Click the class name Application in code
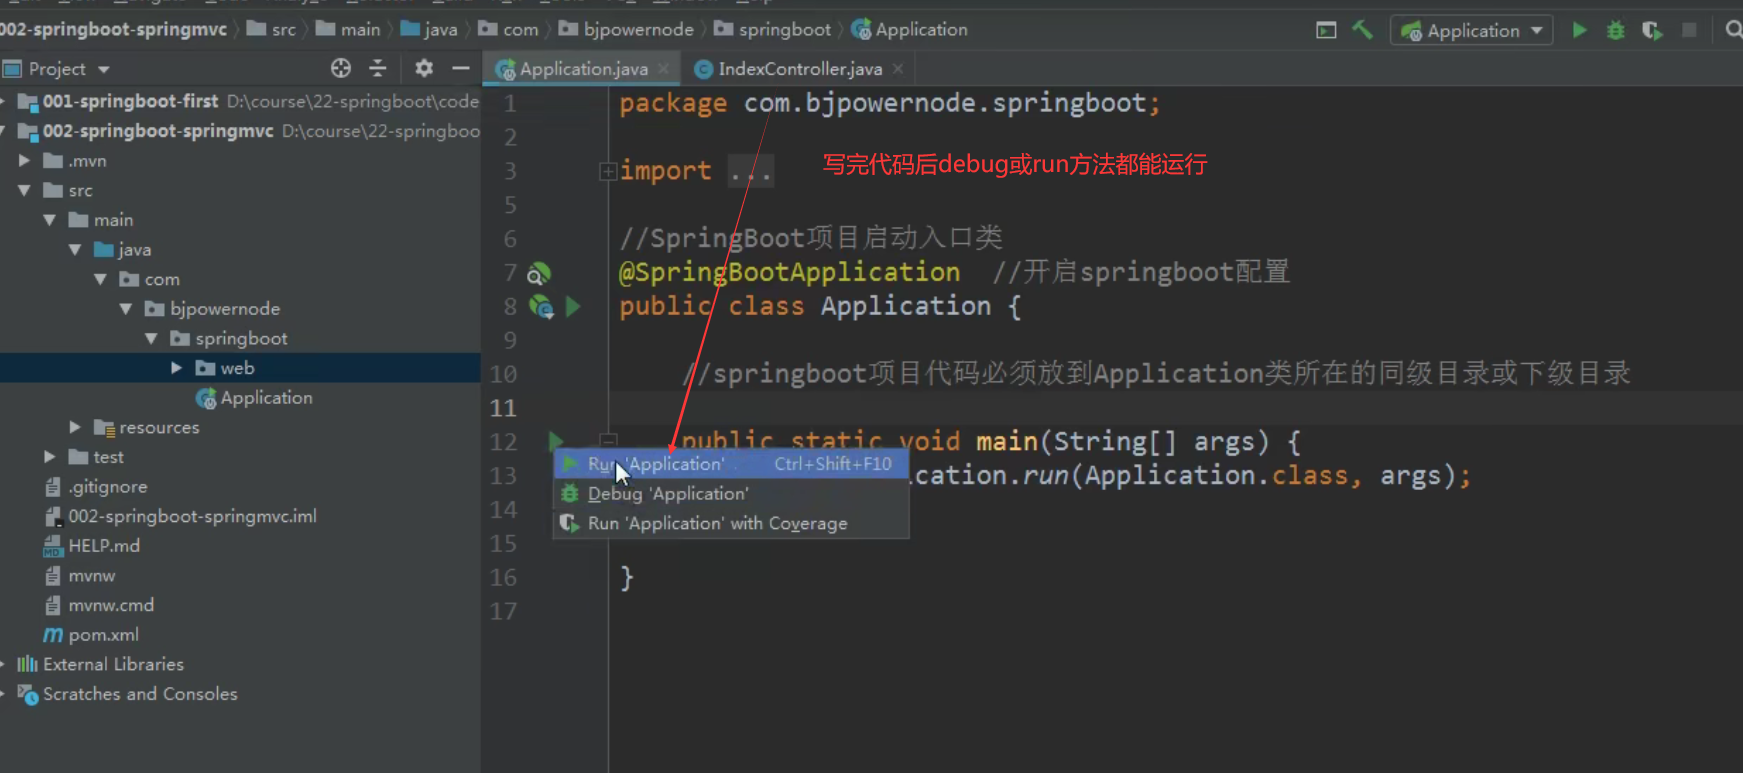This screenshot has height=773, width=1743. 906,306
